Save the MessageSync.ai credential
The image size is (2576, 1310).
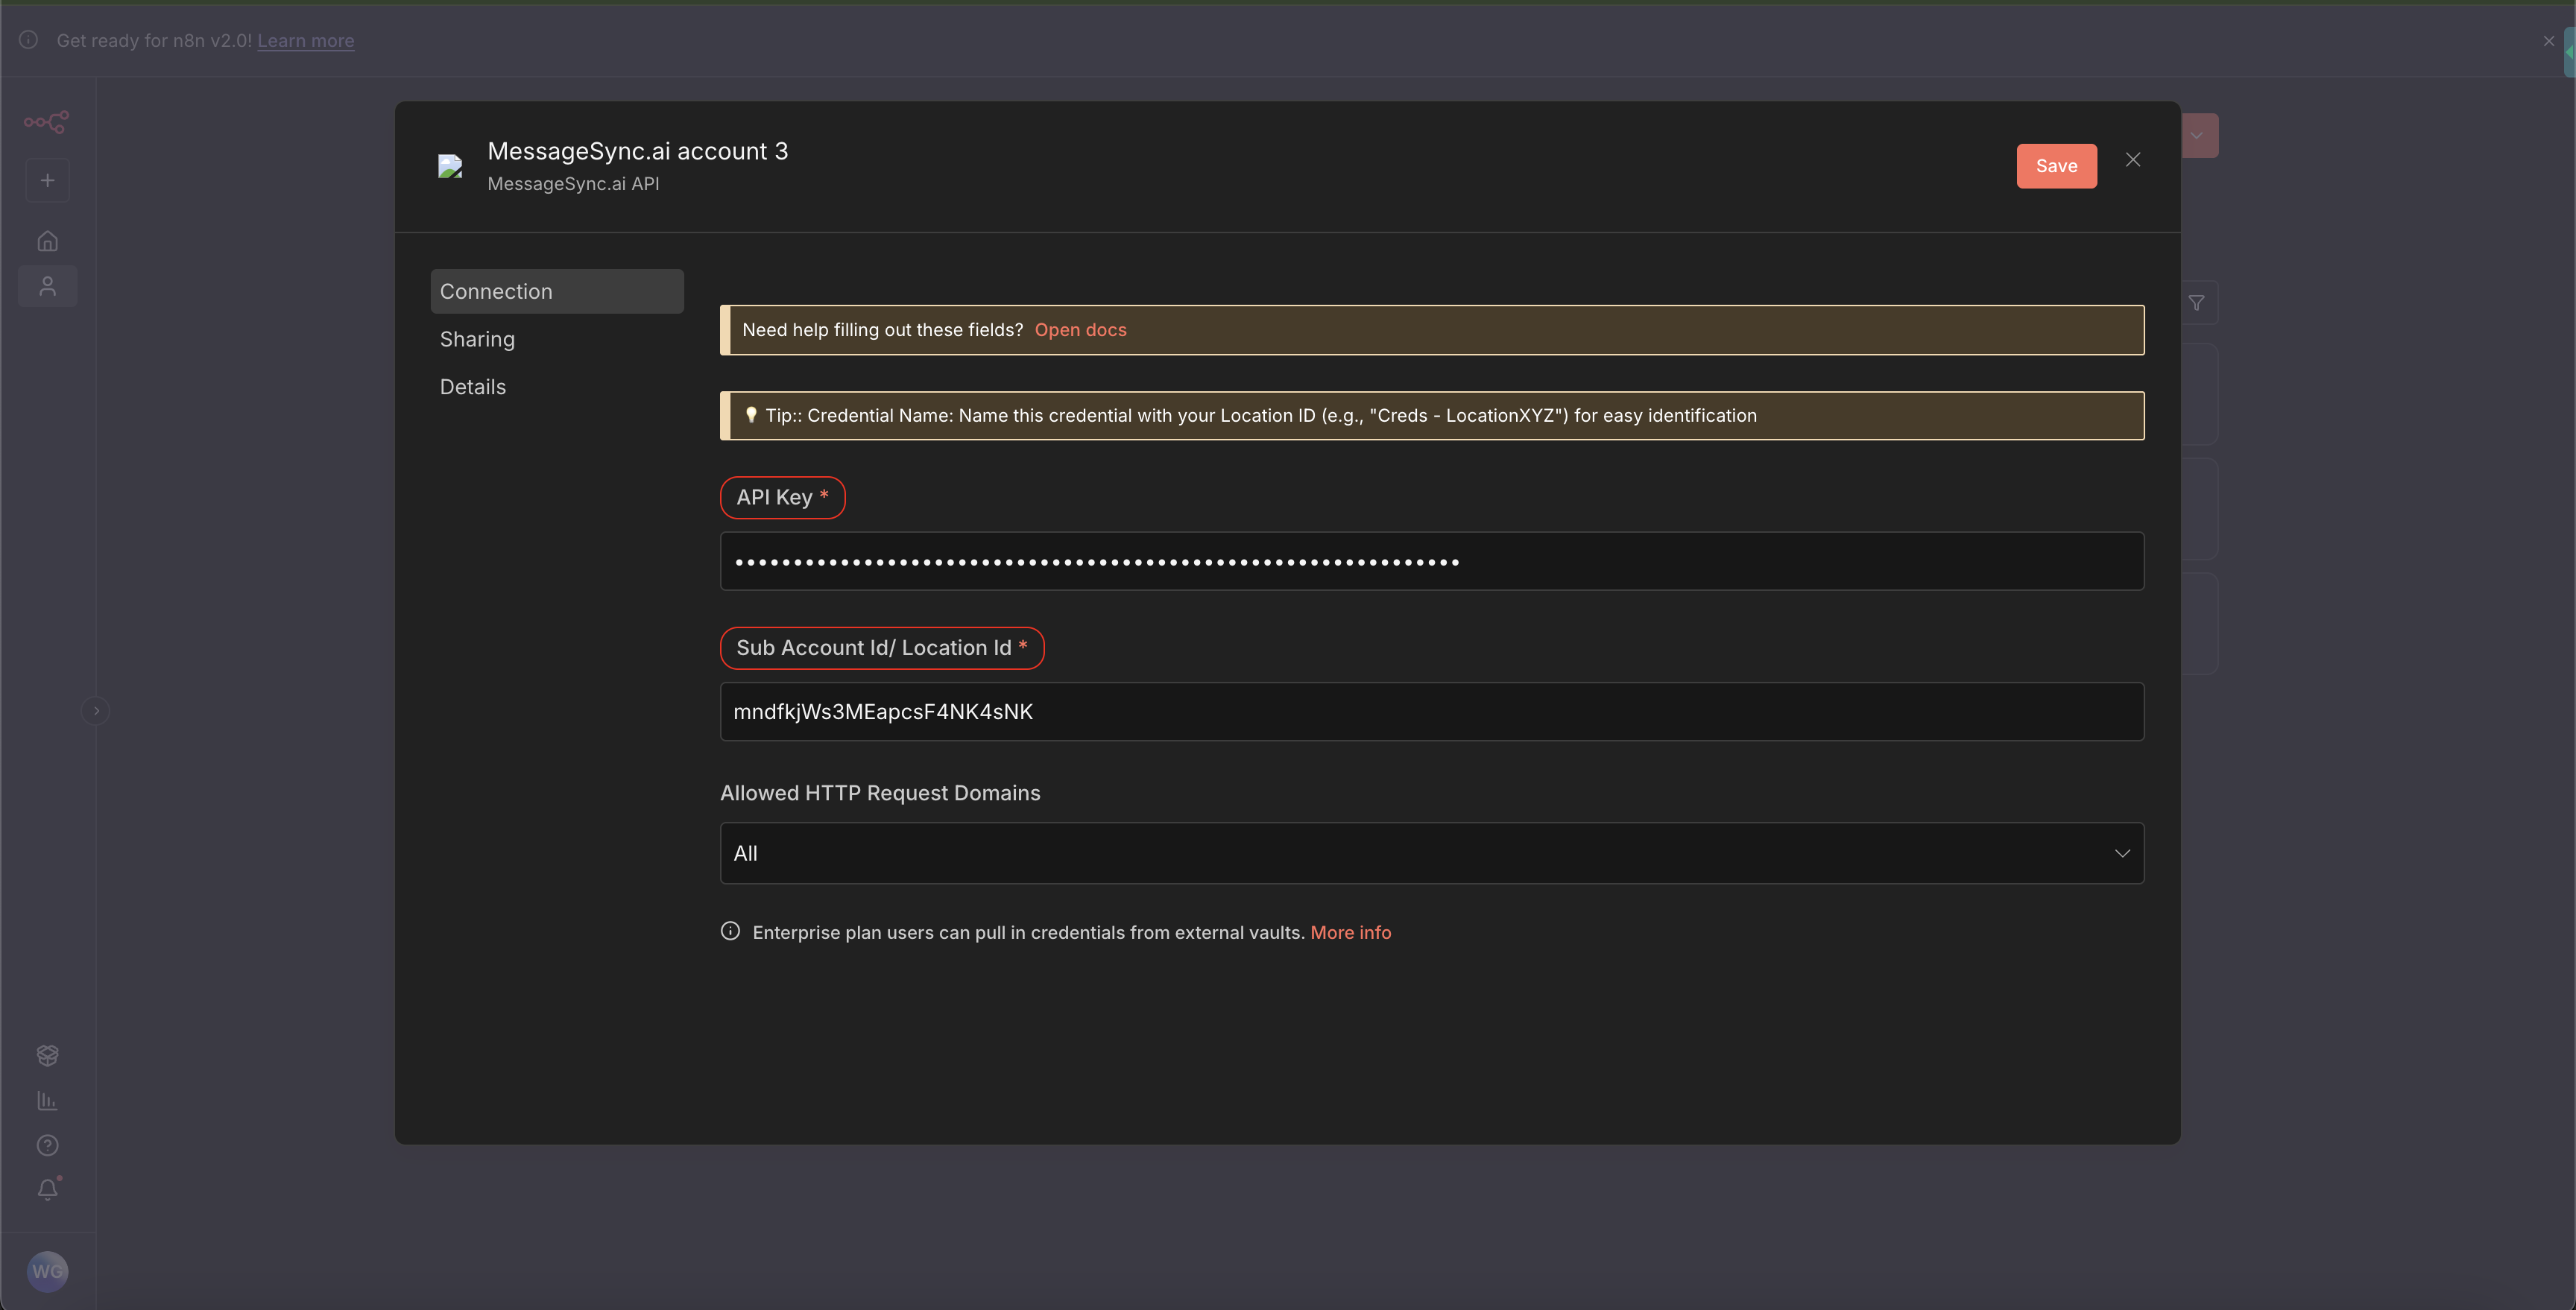coord(2056,166)
